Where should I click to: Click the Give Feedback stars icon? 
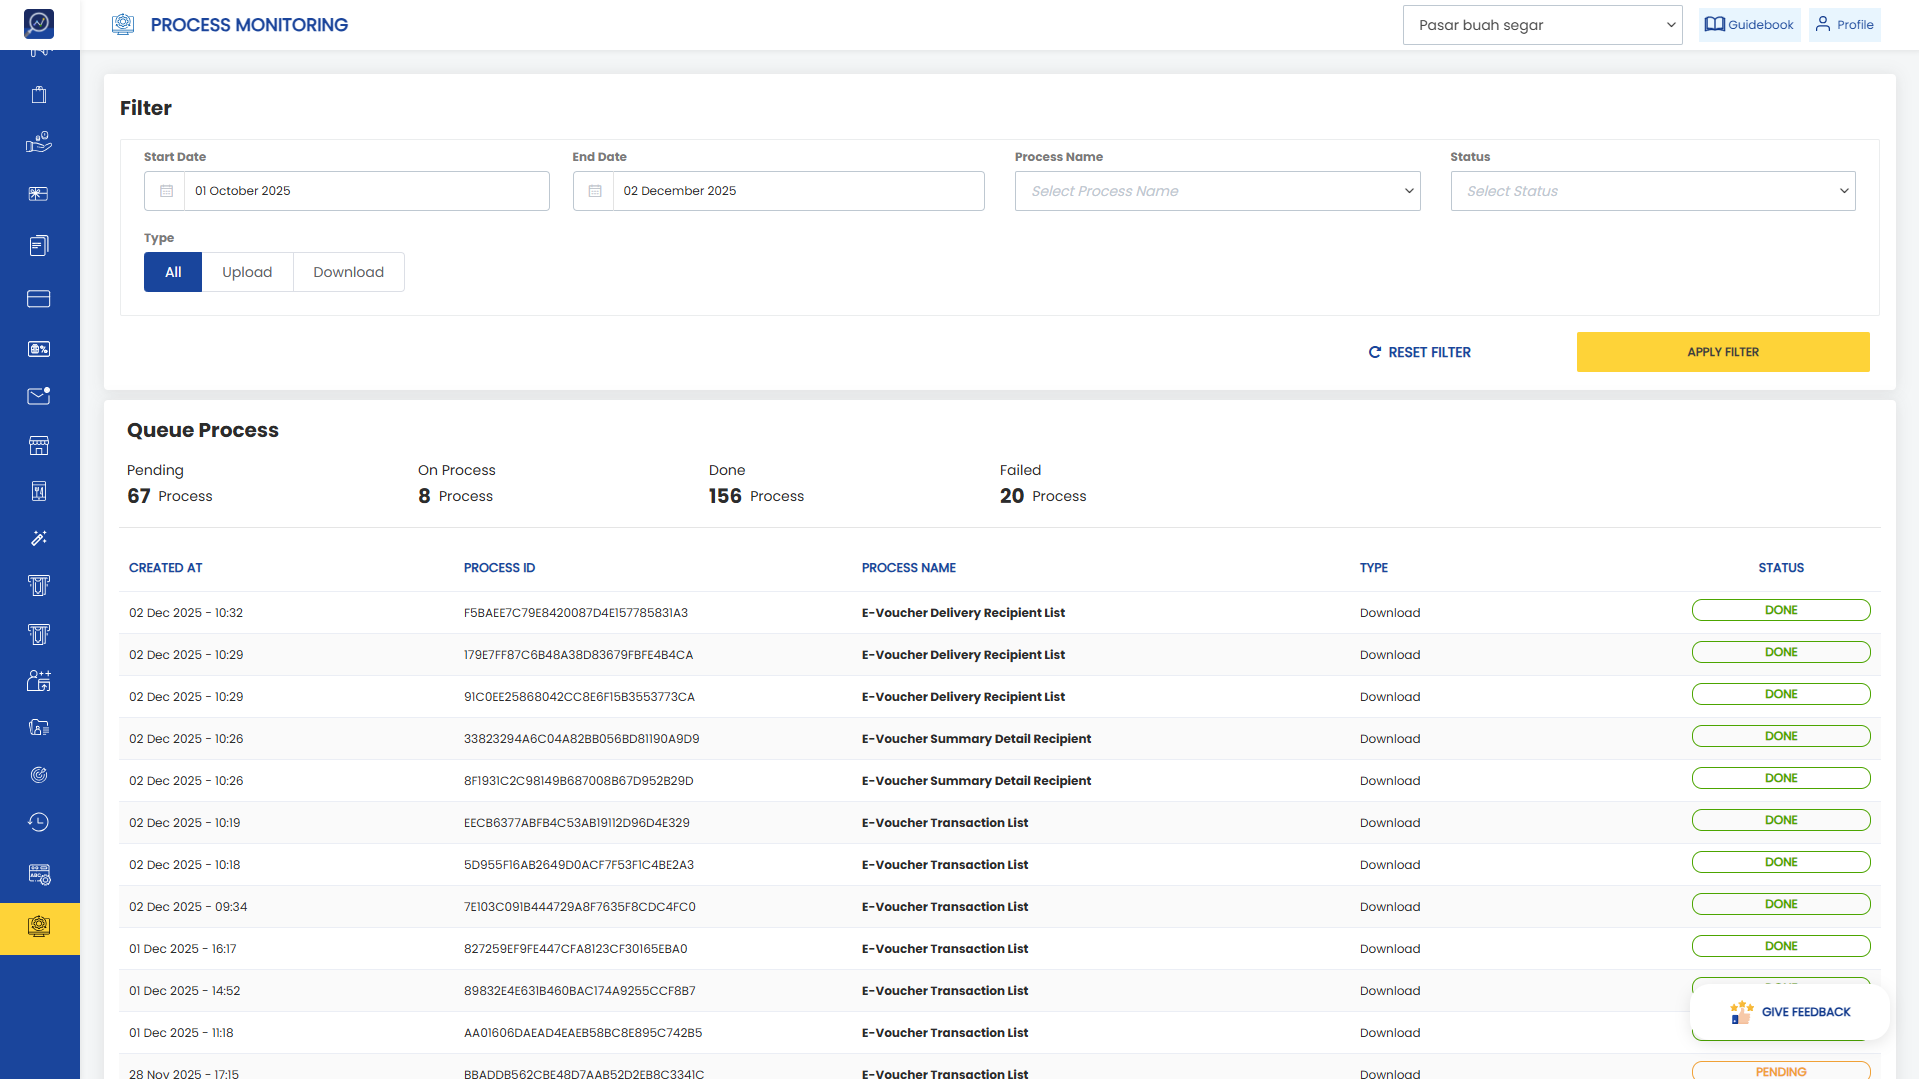(x=1741, y=1012)
